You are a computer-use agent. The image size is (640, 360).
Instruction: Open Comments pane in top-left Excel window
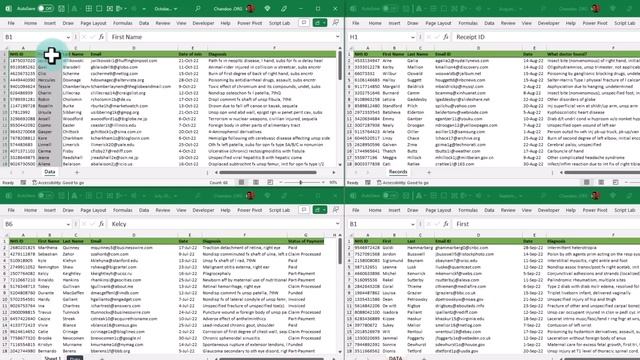(x=304, y=23)
